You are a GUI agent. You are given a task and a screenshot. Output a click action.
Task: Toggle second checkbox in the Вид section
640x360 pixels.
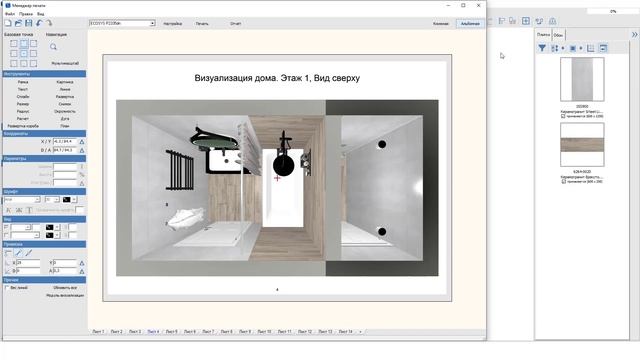point(6,235)
